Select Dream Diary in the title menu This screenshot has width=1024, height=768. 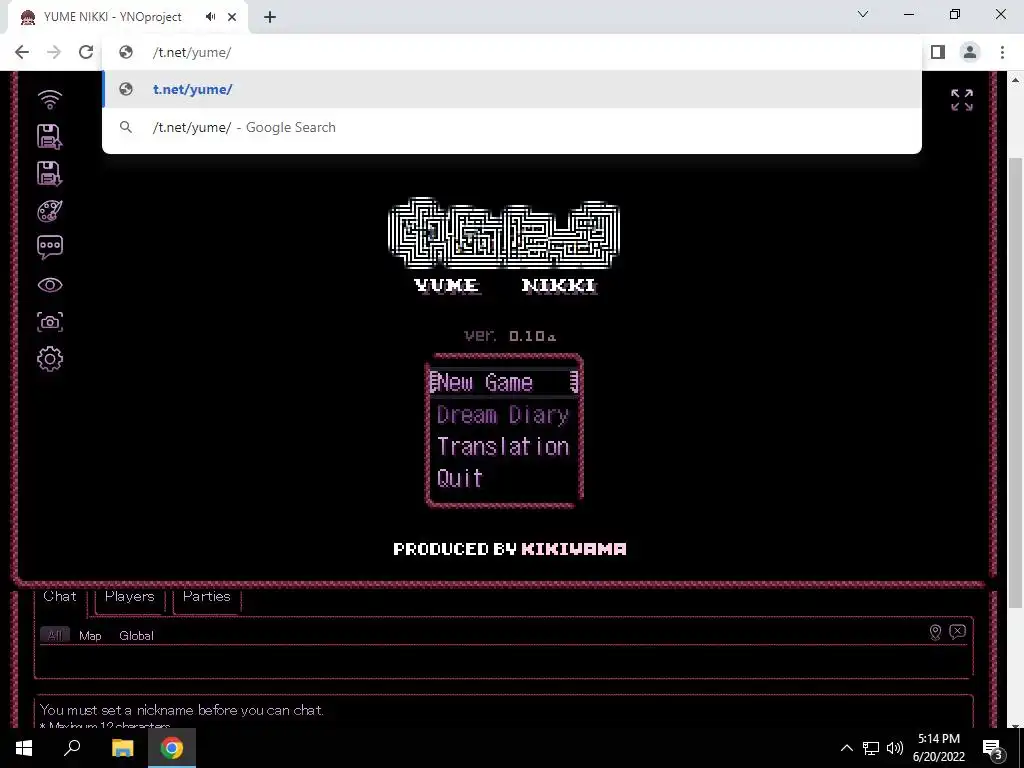503,415
